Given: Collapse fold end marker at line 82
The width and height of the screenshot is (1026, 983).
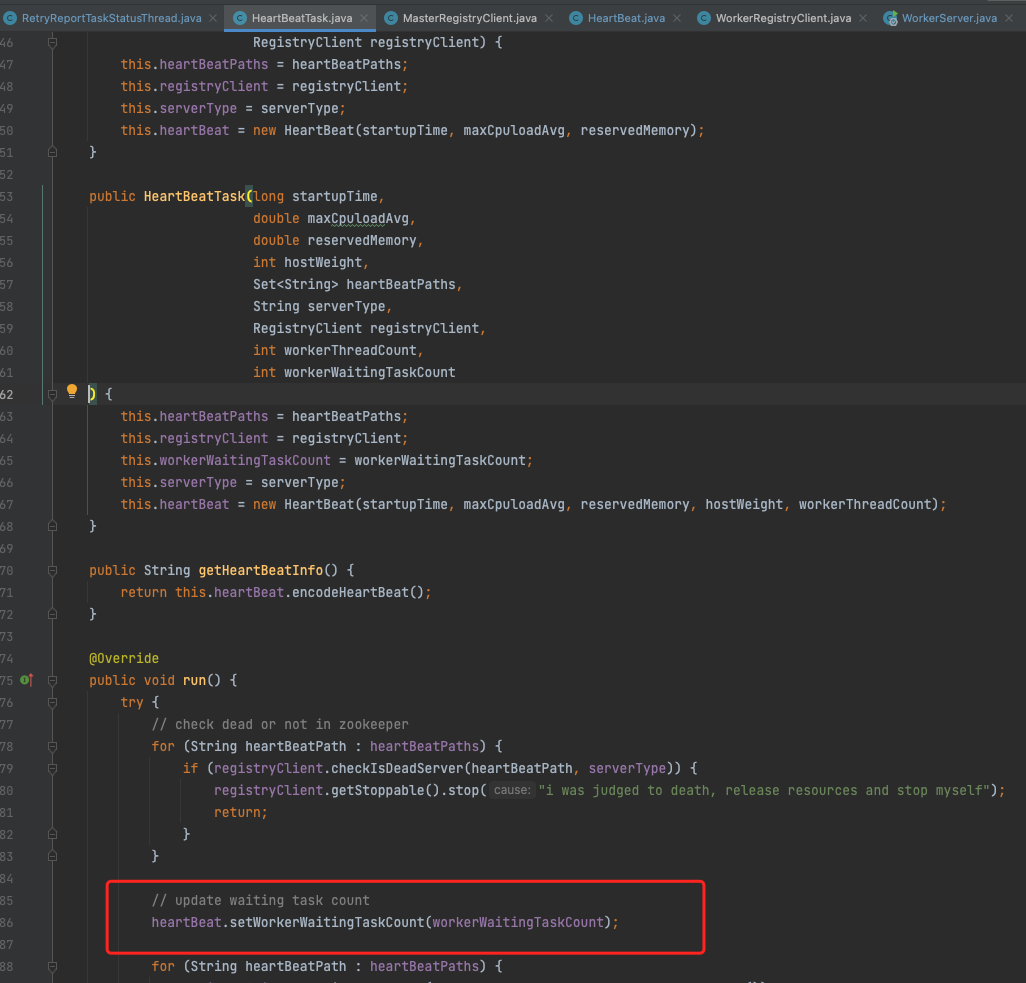Looking at the screenshot, I should (52, 834).
